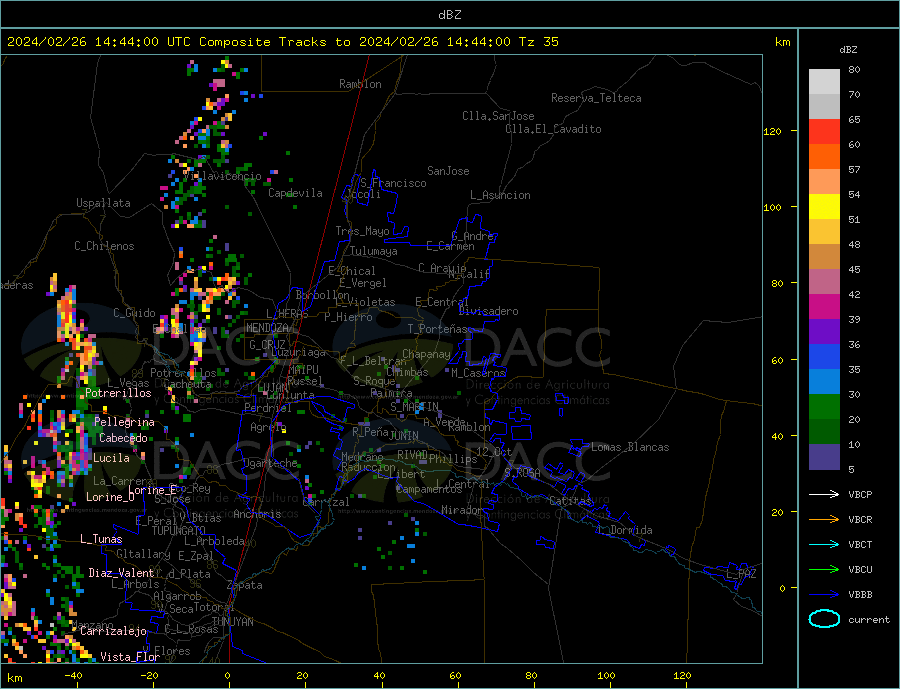Click the Potrerillos white label
This screenshot has height=689, width=900.
118,393
